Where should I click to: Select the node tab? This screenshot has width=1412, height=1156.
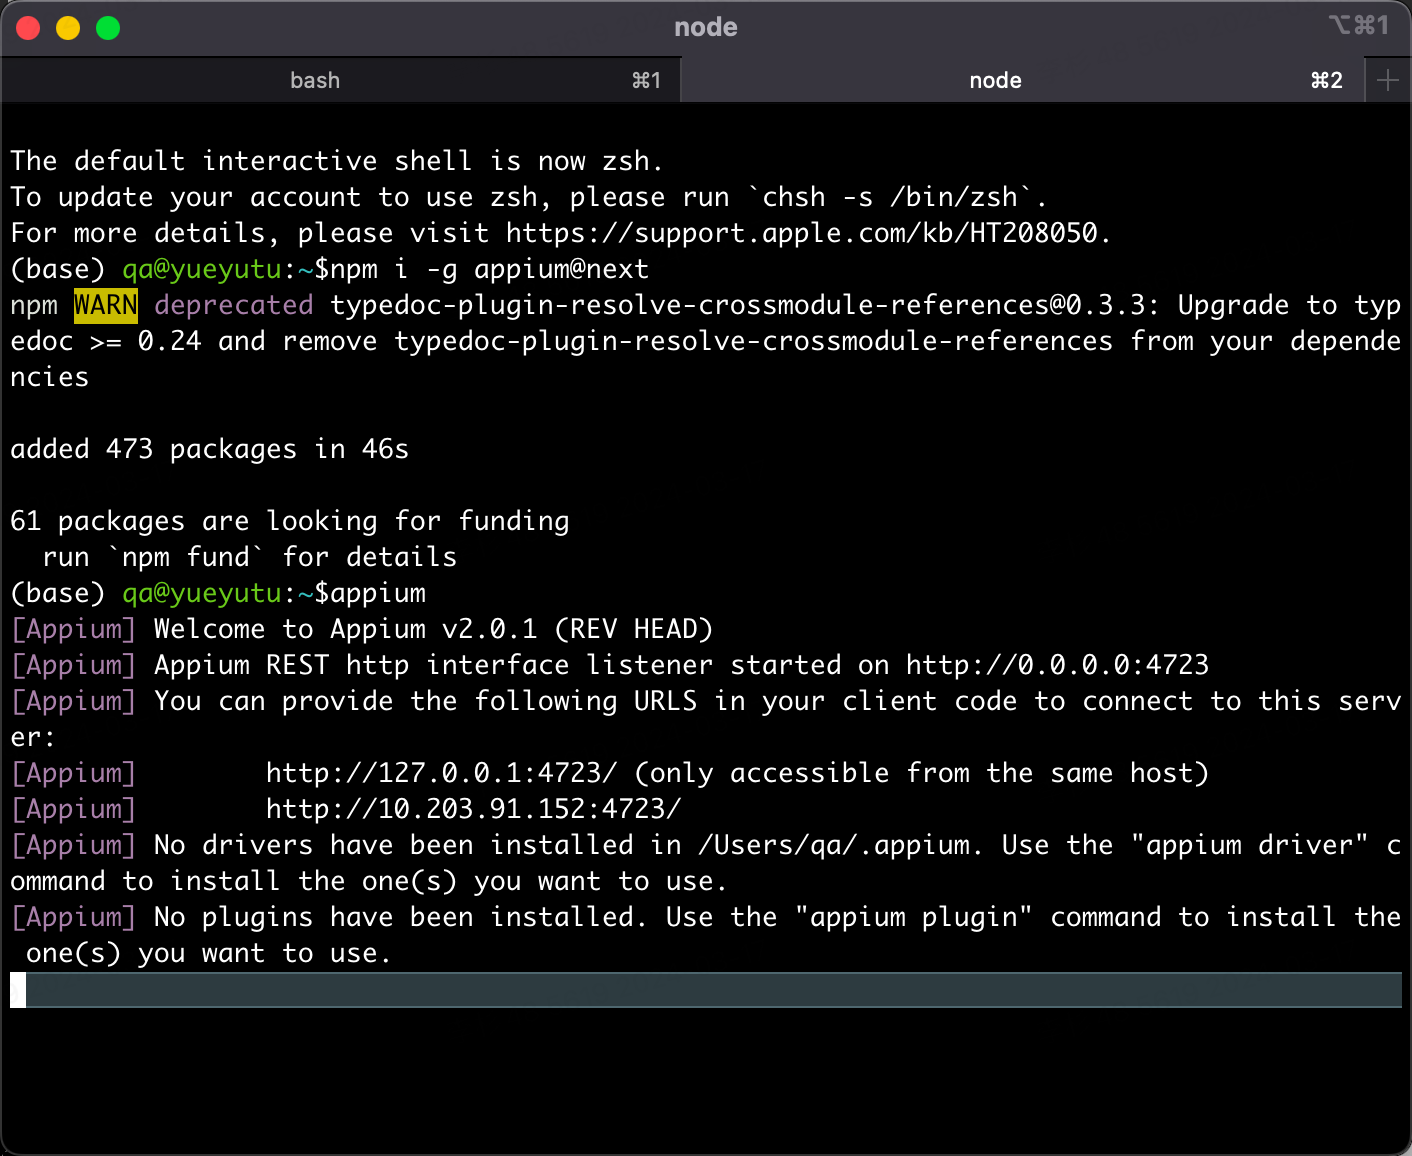[995, 80]
